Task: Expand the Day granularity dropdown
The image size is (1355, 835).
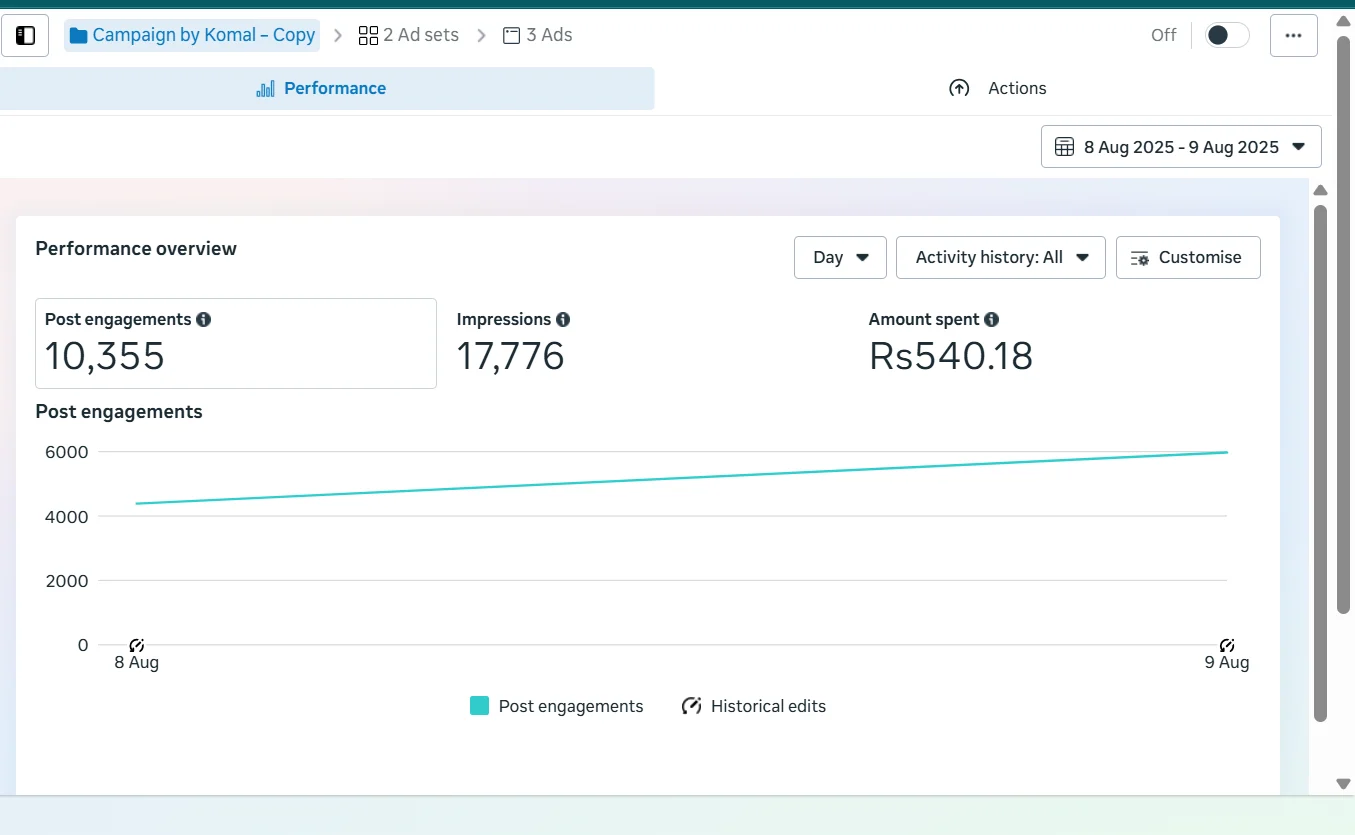Action: 840,257
